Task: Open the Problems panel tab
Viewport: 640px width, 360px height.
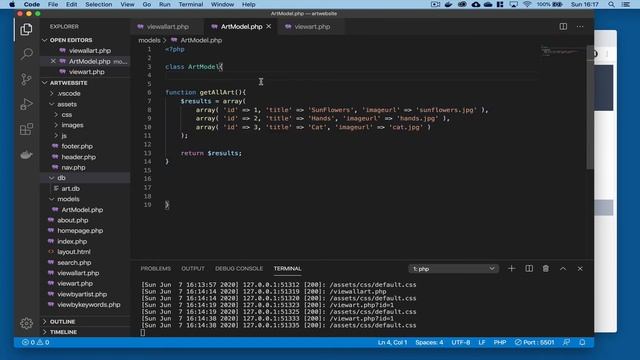Action: [x=156, y=269]
